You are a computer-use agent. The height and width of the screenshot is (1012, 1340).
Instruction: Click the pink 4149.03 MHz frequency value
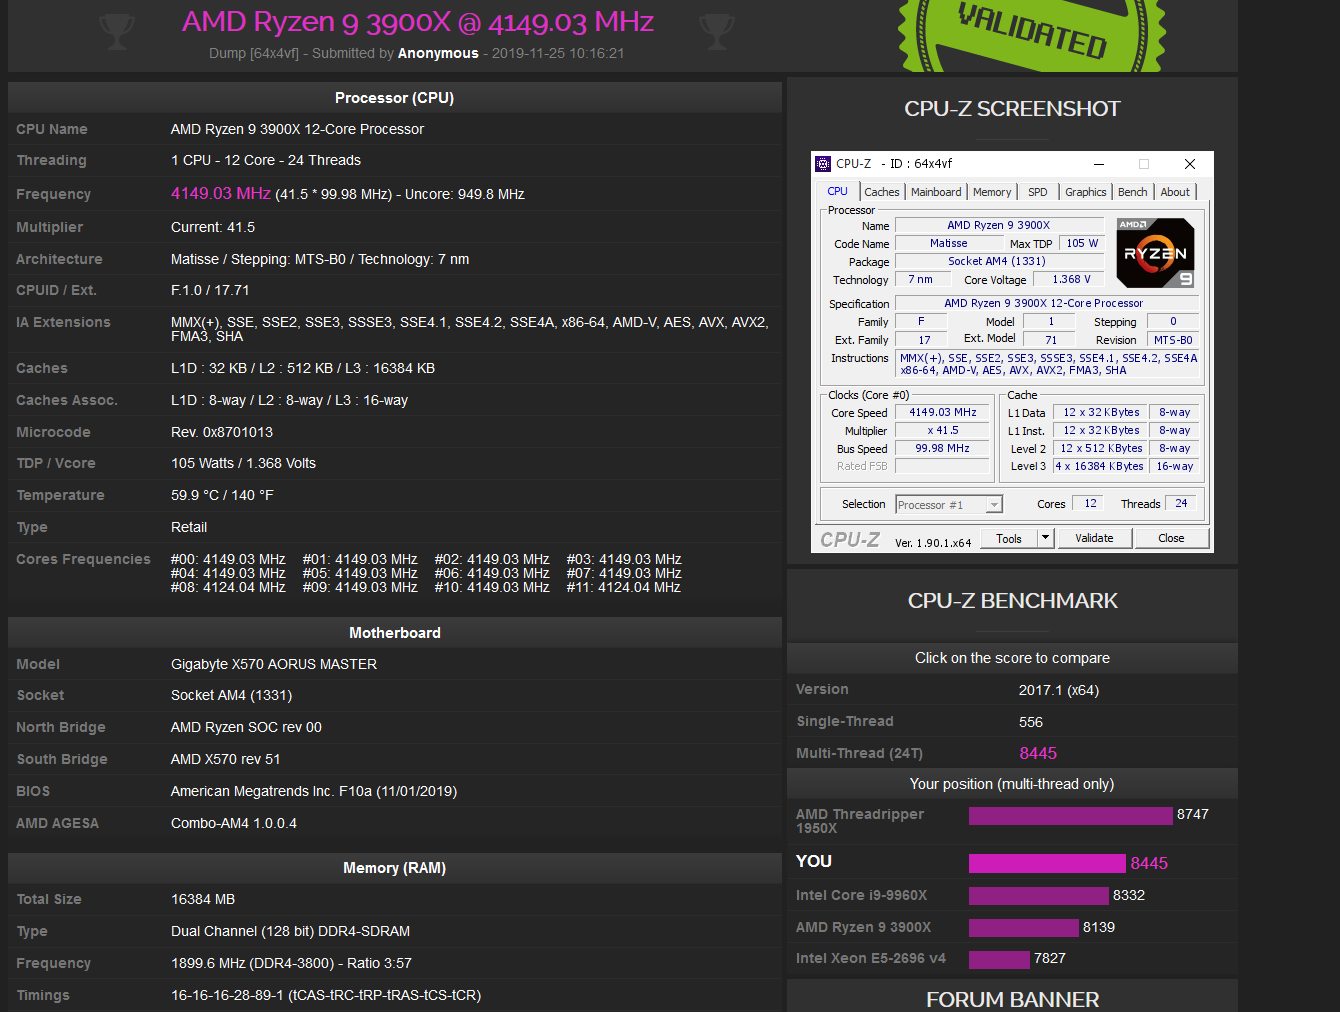click(x=221, y=193)
